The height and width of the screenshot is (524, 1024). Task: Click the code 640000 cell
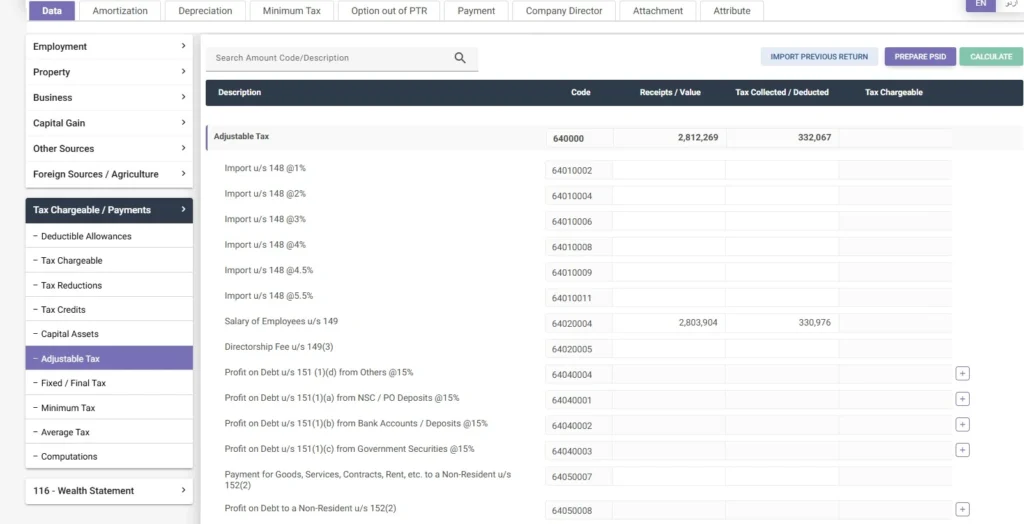pyautogui.click(x=579, y=138)
